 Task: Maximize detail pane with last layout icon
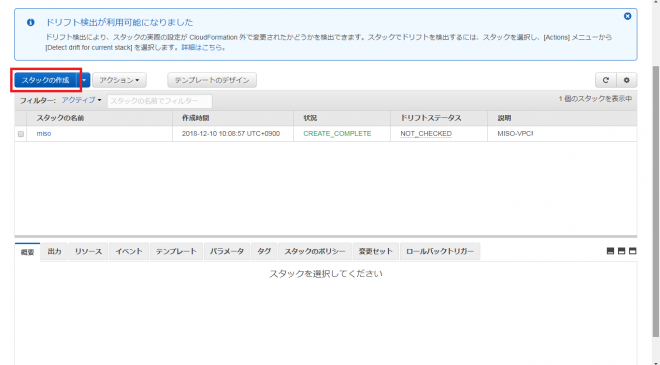(632, 251)
